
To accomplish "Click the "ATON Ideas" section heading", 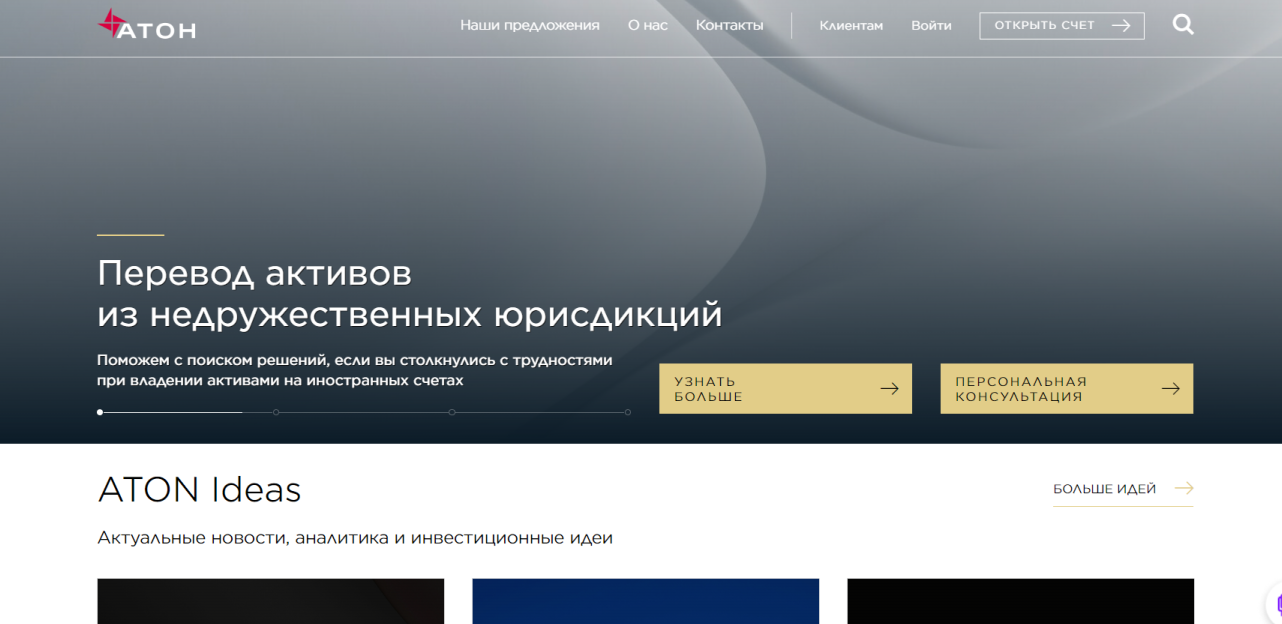I will (x=199, y=490).
